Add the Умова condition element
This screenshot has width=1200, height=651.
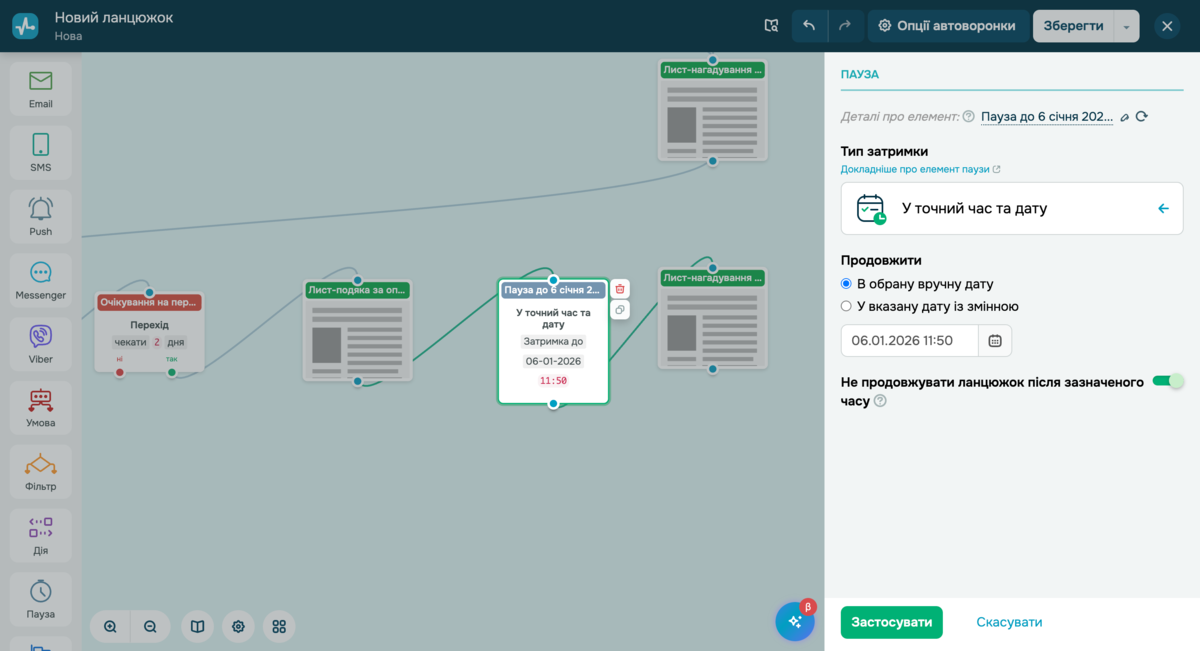(x=41, y=408)
